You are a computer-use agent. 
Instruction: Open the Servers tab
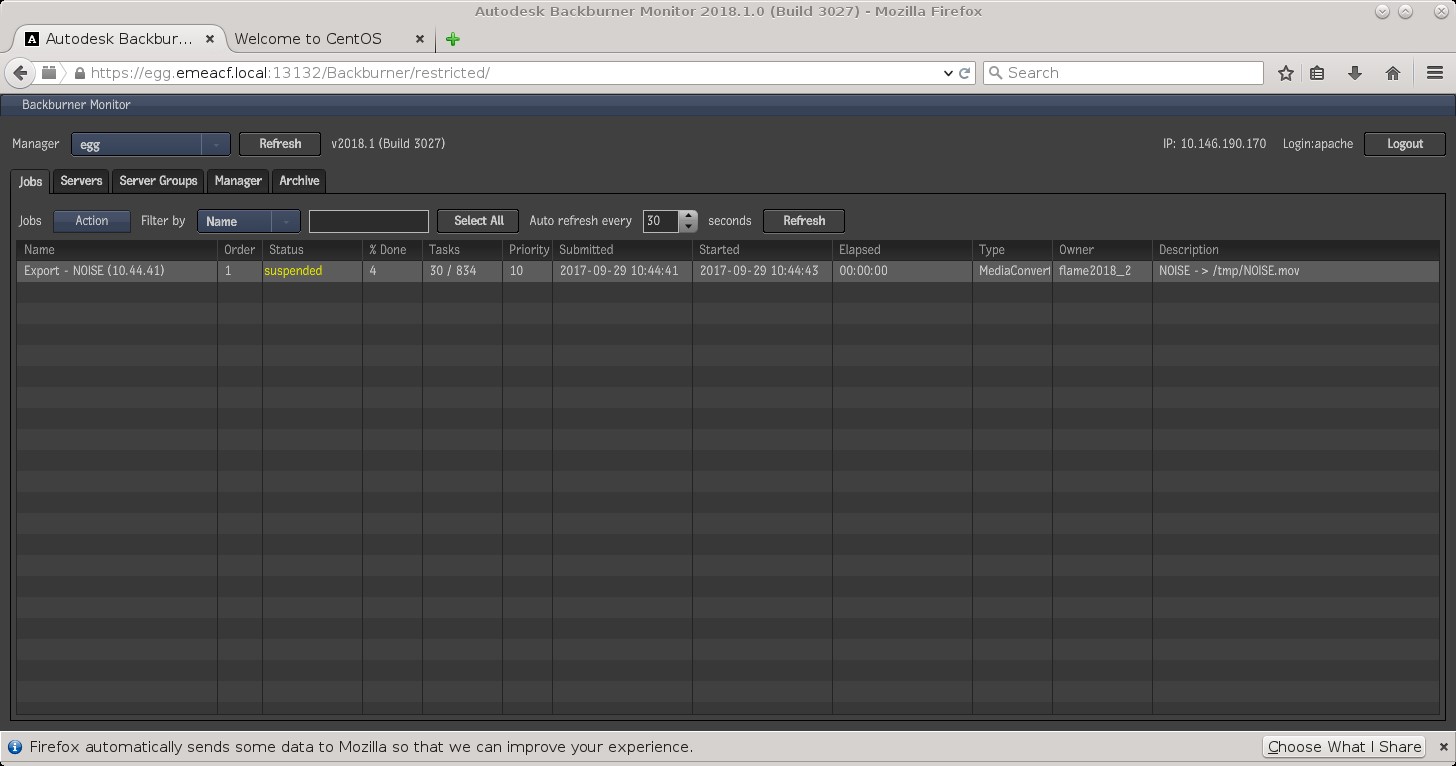point(81,181)
